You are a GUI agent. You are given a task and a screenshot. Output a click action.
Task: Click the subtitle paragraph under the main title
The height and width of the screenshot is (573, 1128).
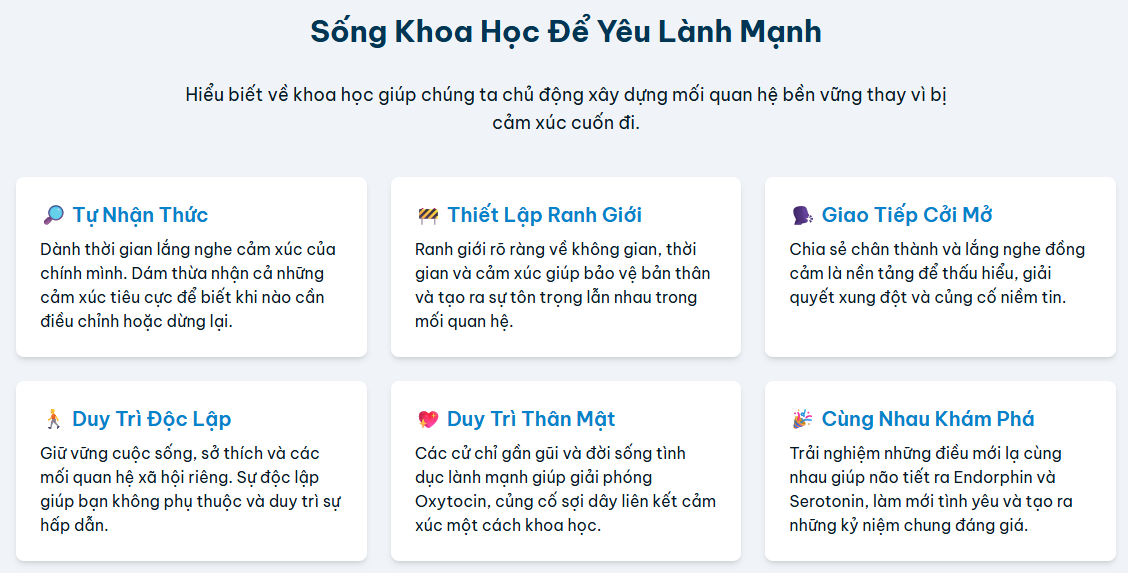click(x=565, y=109)
